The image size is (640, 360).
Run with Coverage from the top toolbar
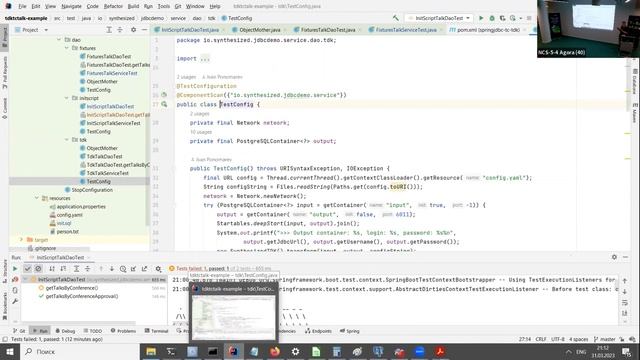[502, 18]
